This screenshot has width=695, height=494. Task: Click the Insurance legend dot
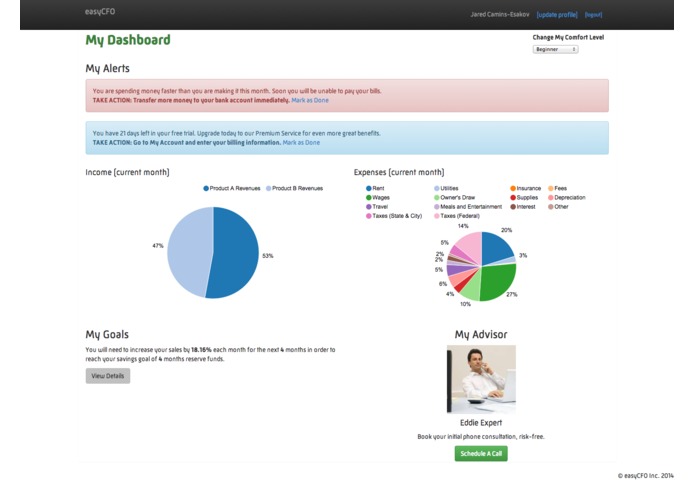[513, 188]
